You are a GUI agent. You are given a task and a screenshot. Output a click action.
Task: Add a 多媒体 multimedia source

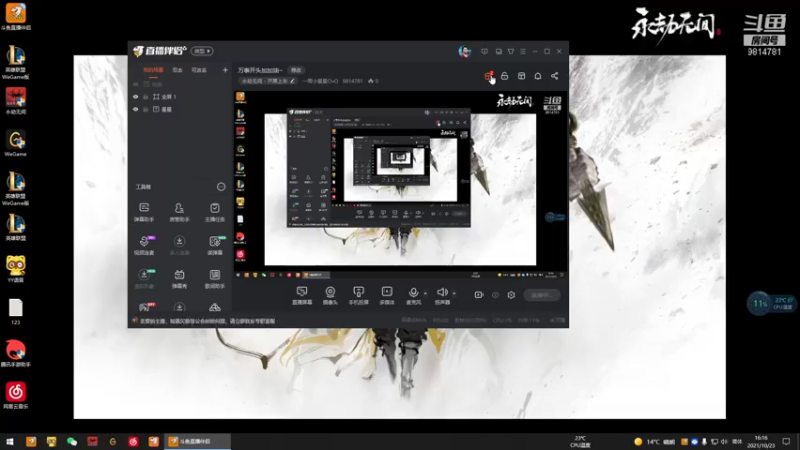coord(387,295)
